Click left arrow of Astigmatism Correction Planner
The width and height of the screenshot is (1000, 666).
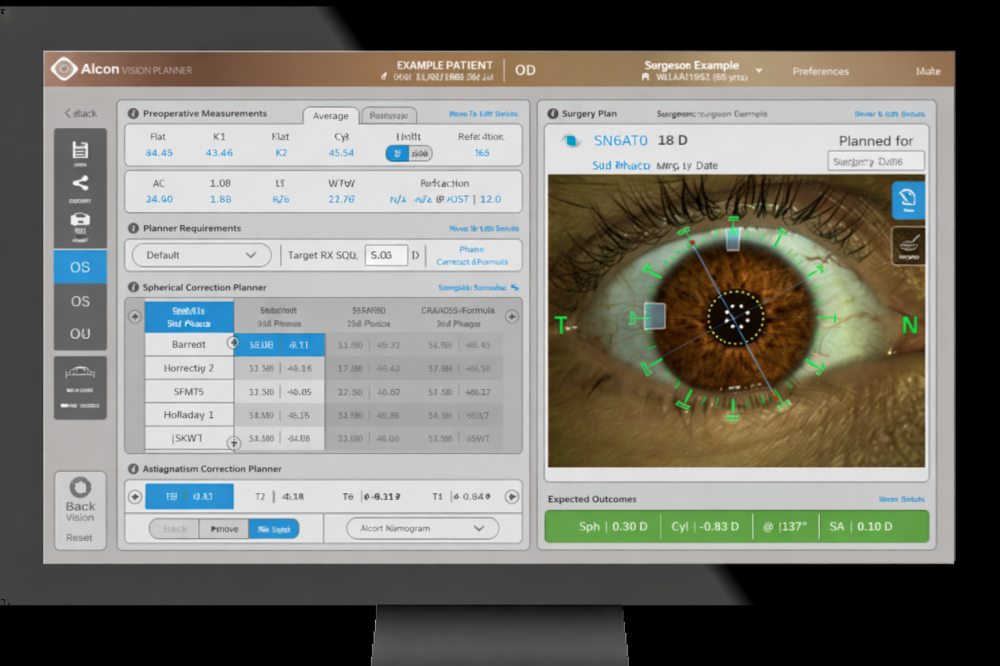pos(134,496)
